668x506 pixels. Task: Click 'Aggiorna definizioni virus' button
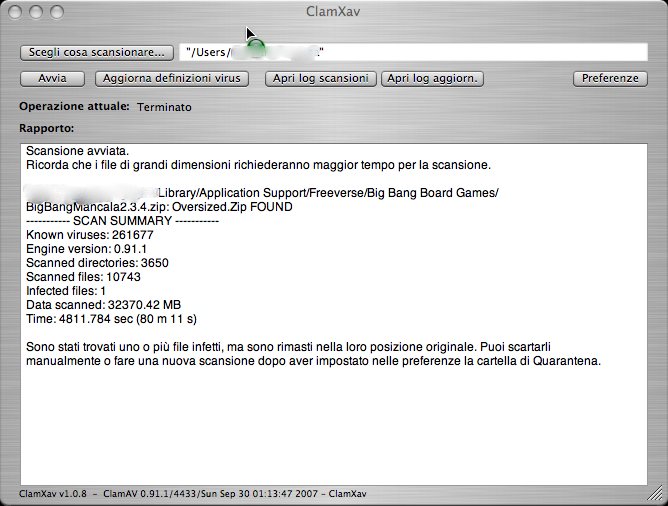[x=172, y=79]
